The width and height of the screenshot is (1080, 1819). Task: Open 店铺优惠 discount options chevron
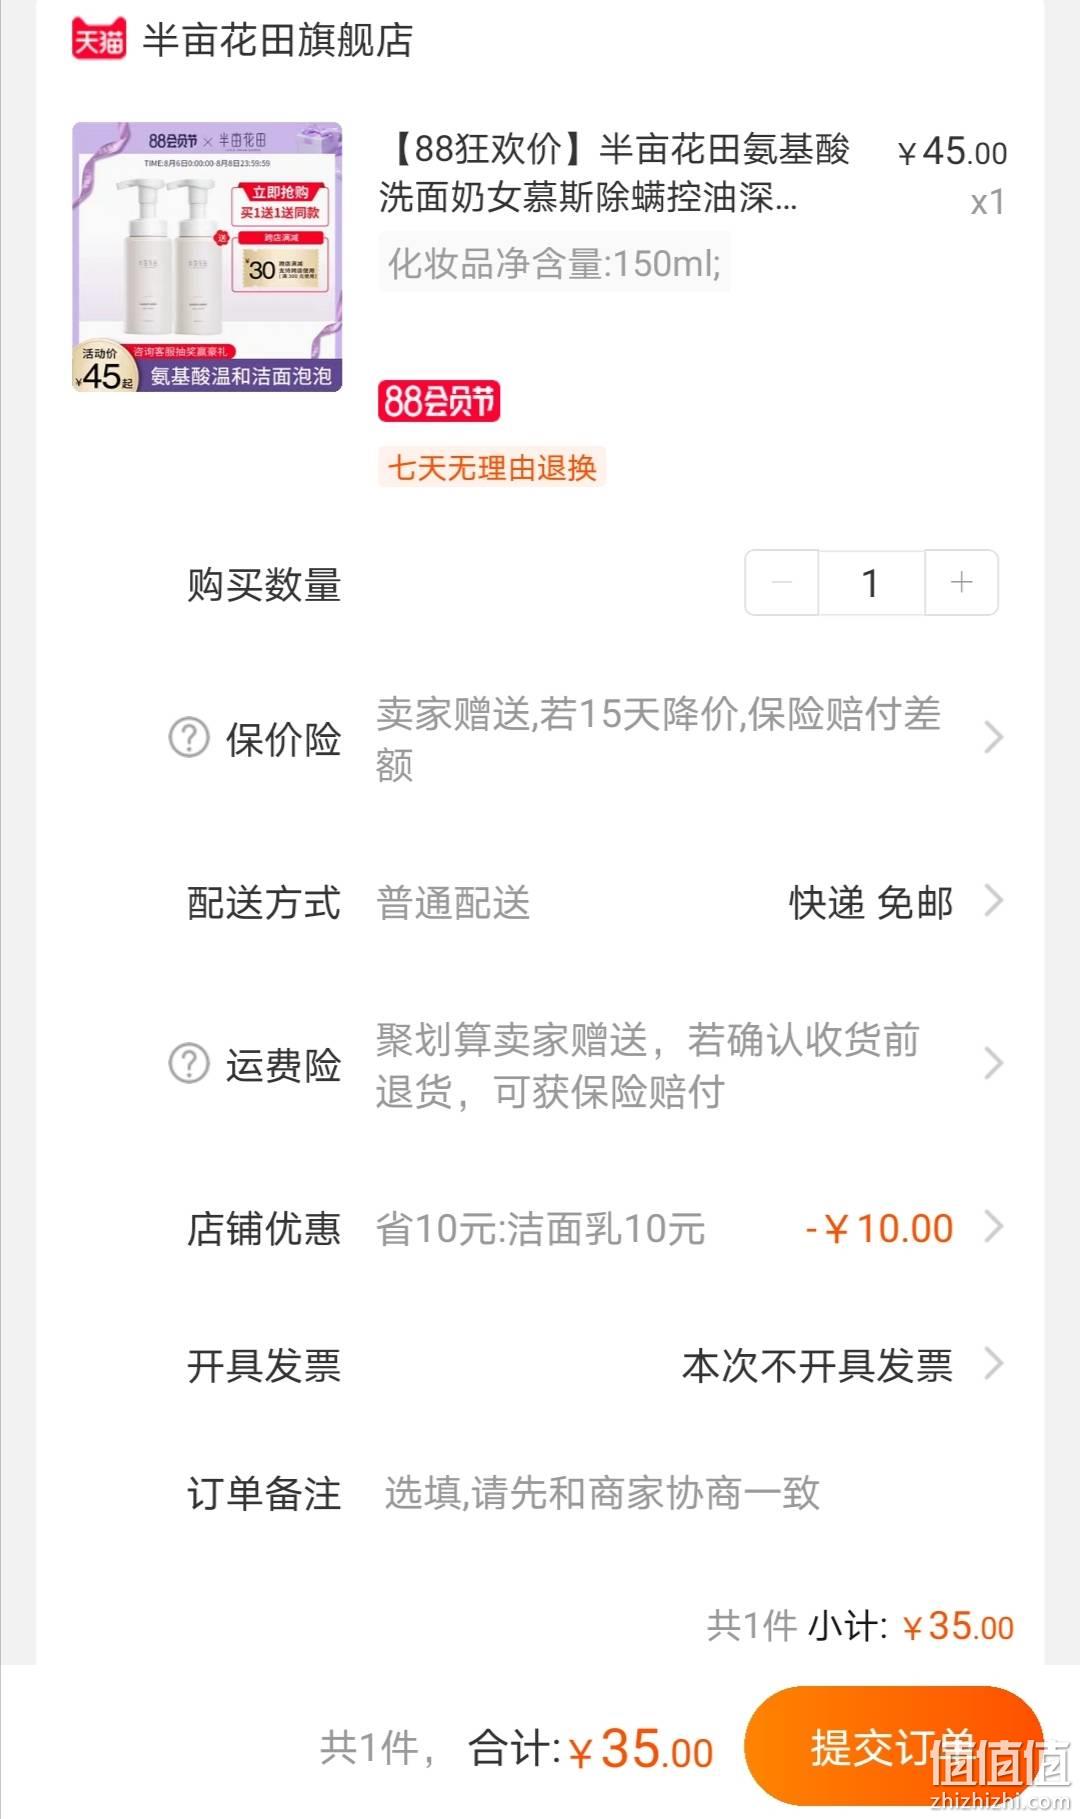tap(992, 1227)
